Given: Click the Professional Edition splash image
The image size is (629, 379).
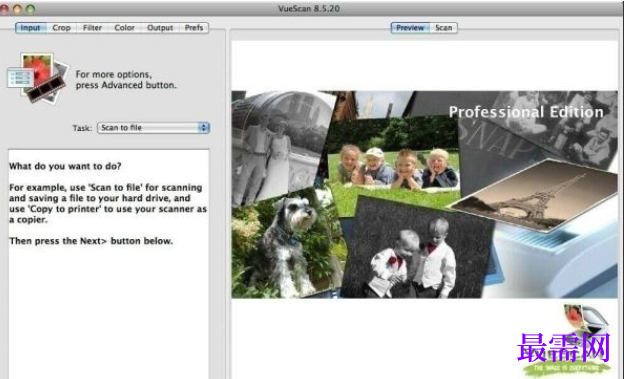Looking at the screenshot, I should [x=424, y=195].
